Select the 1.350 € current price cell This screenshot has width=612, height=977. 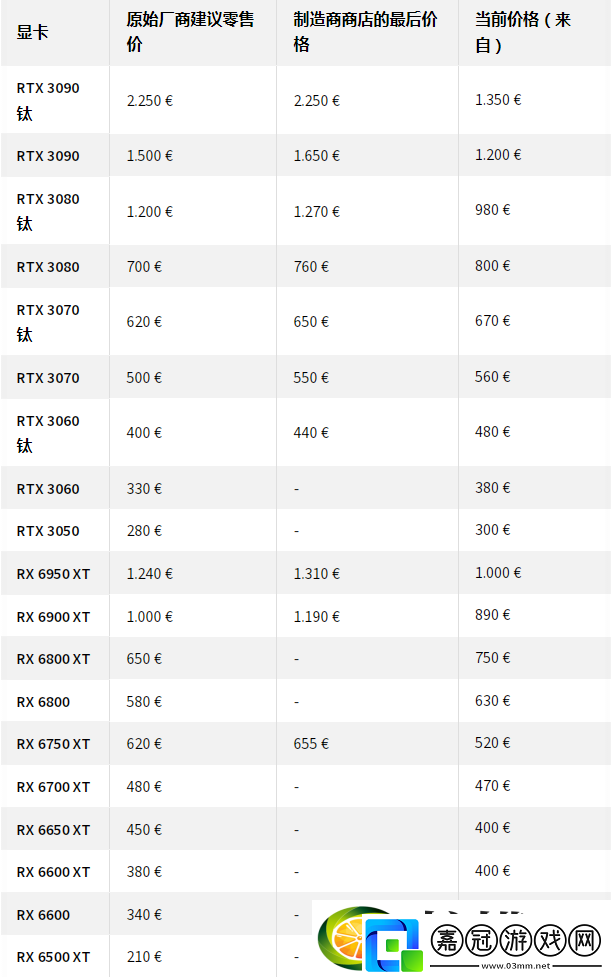pos(498,100)
